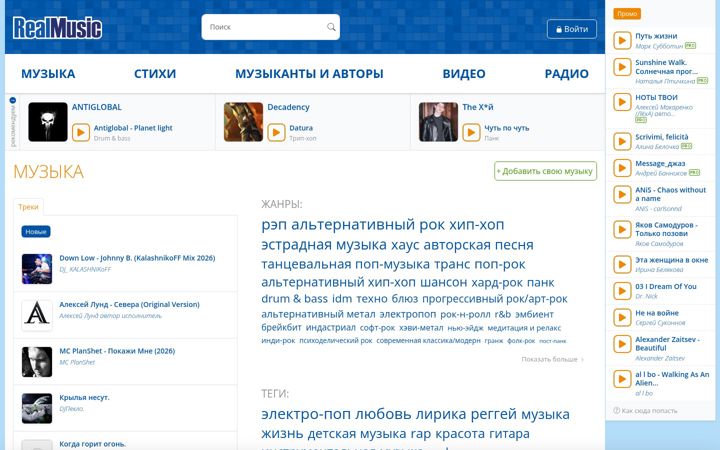Click the RealMusic logo

tap(57, 28)
